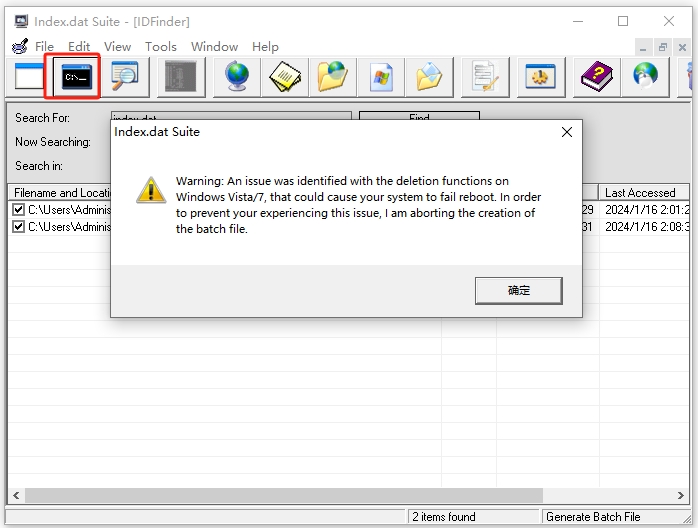Click the horizontal scrollbar left arrow
This screenshot has width=698, height=528.
(16, 496)
